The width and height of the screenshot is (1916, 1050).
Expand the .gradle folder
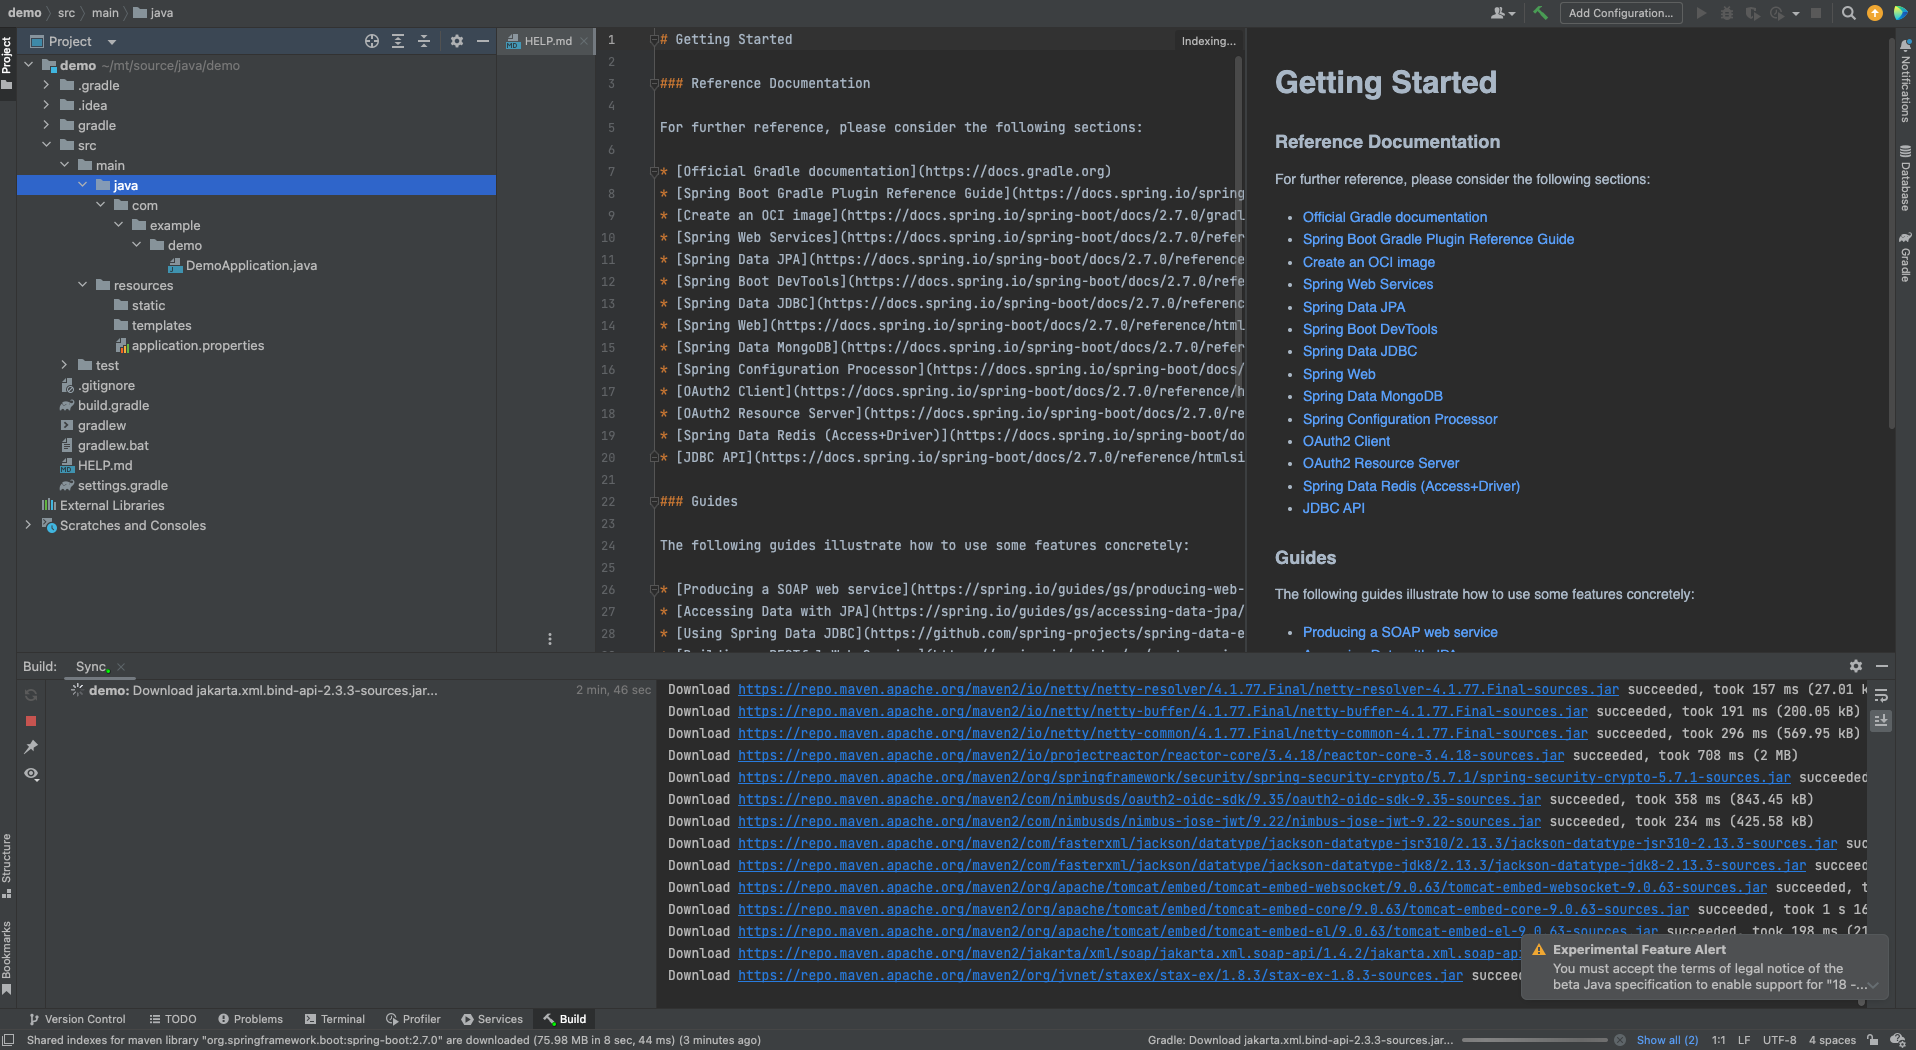point(46,85)
